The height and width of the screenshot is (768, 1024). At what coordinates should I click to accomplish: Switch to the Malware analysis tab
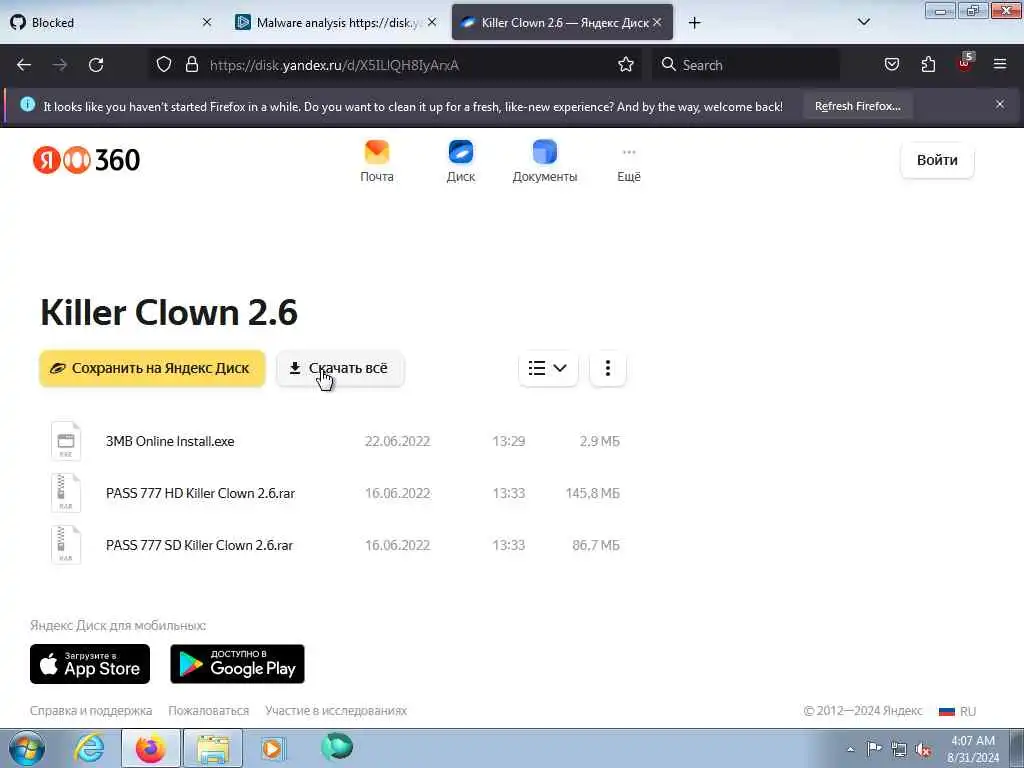336,22
